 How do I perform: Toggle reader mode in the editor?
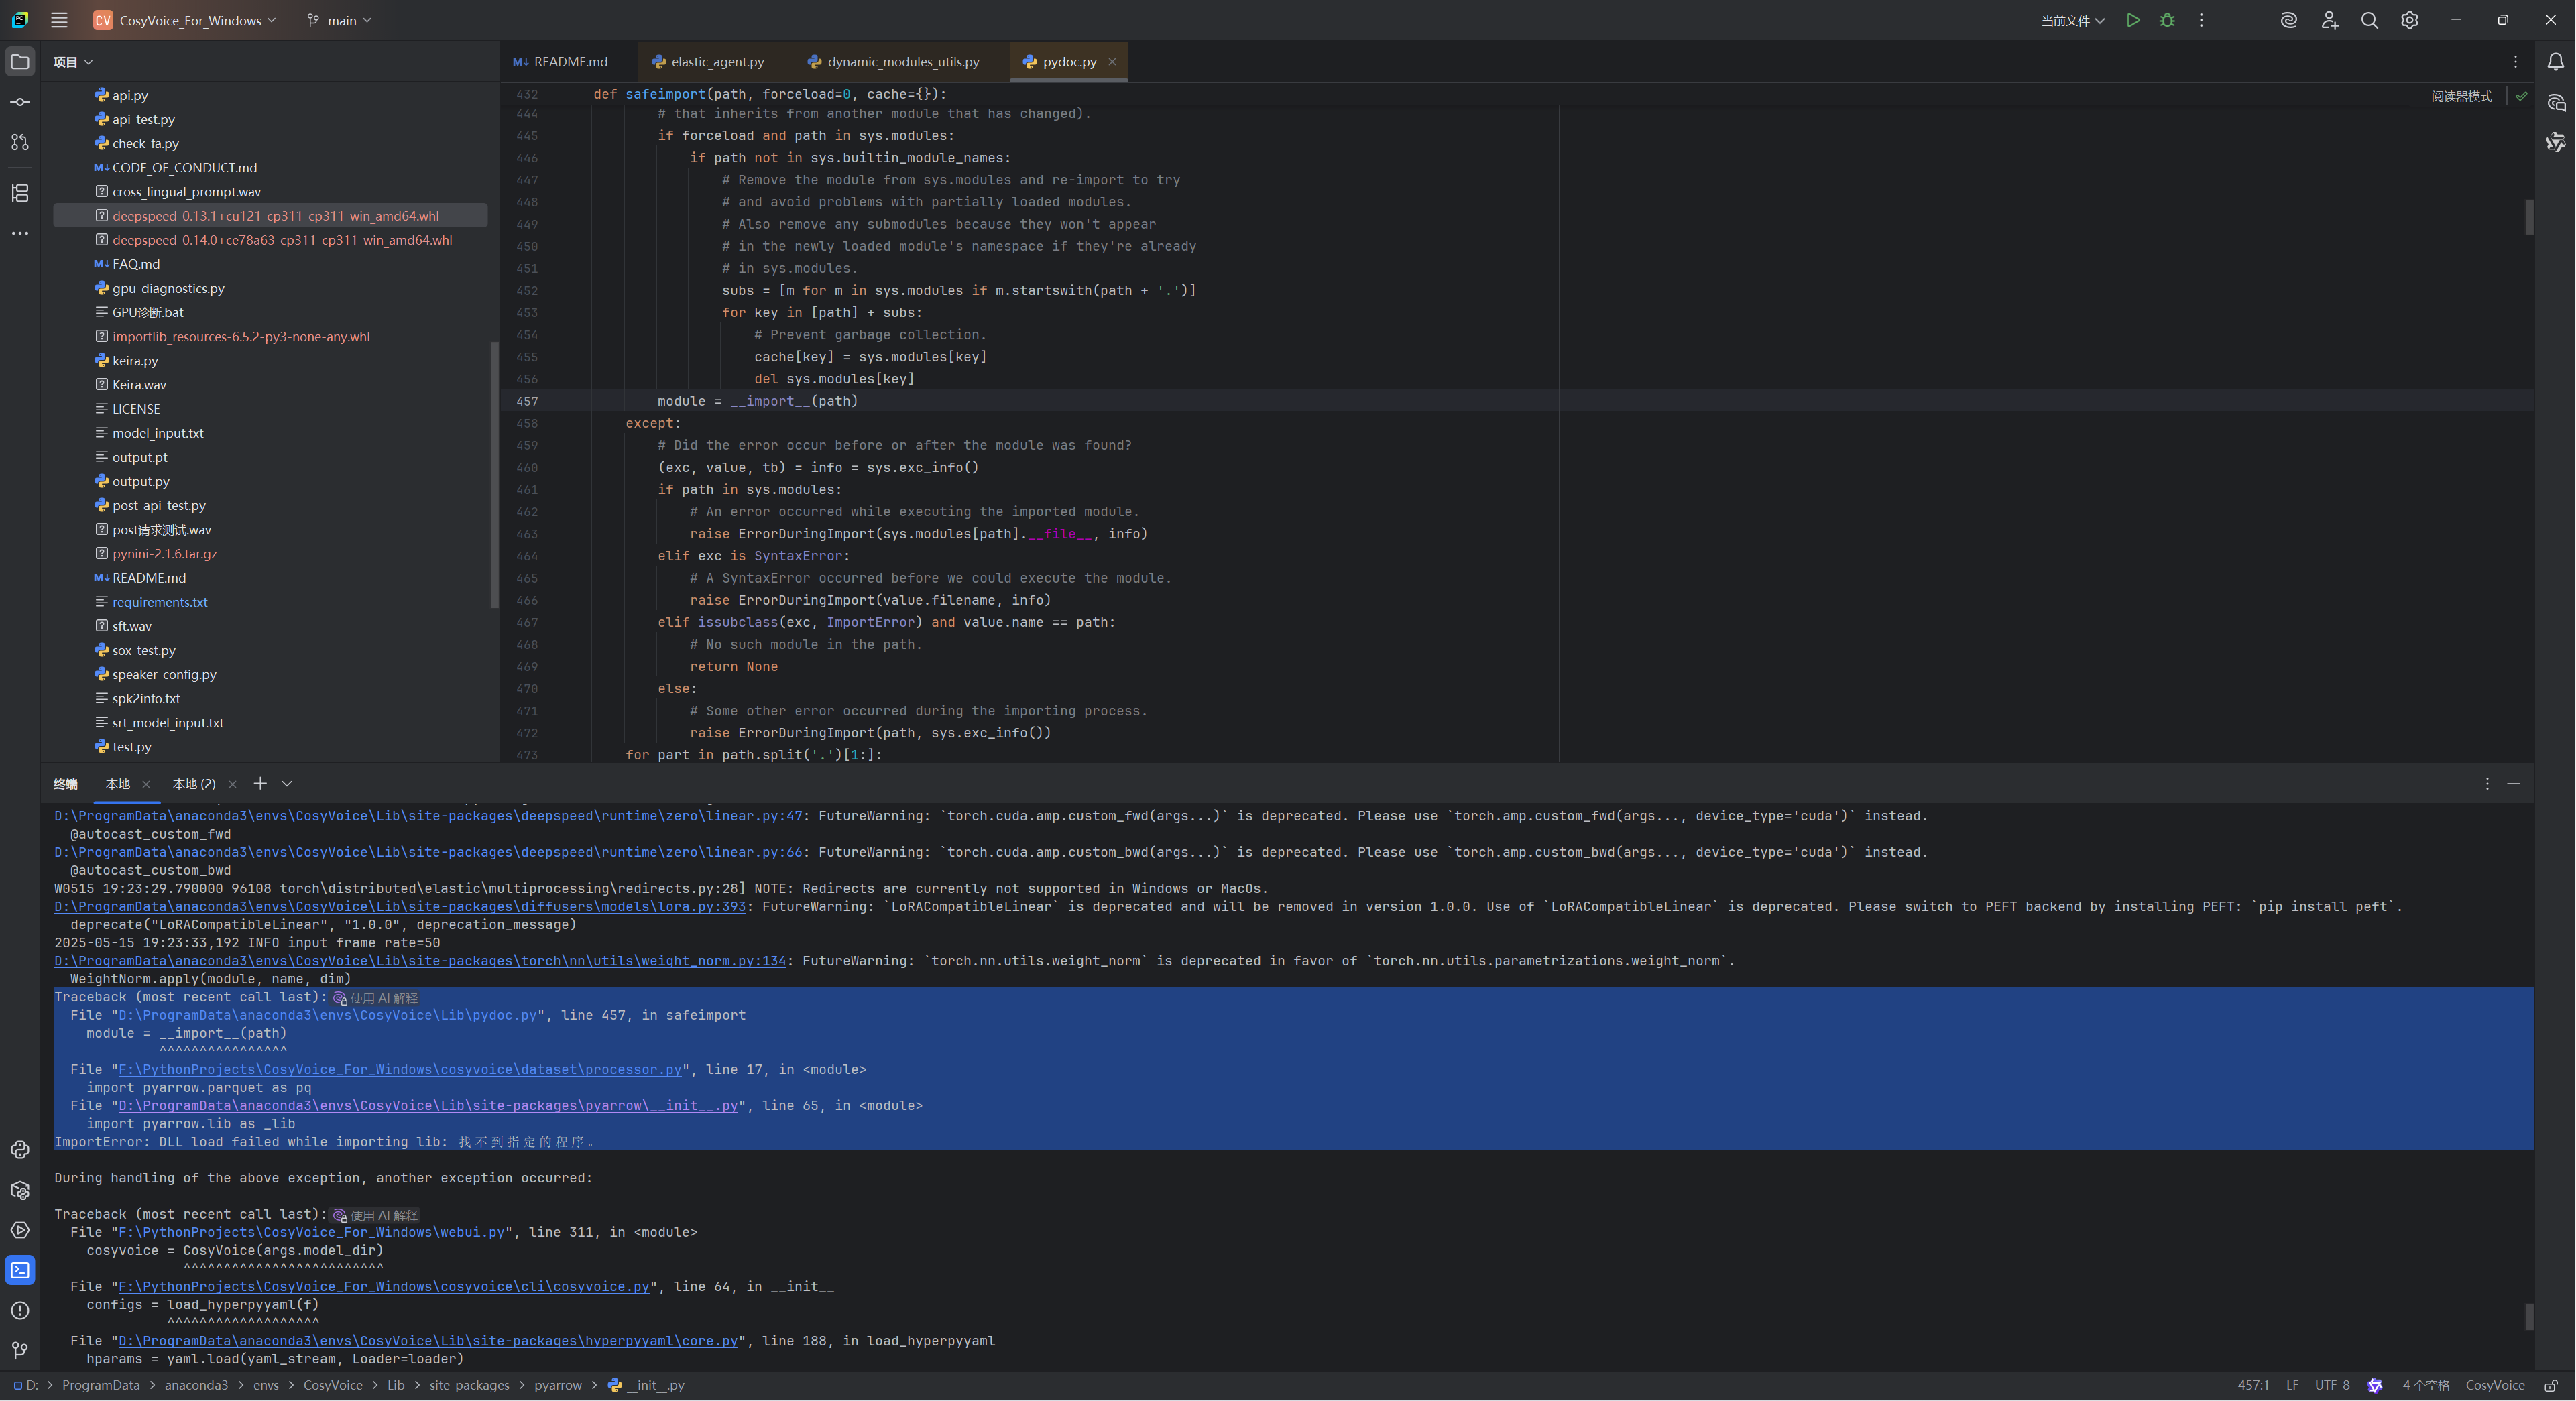(2461, 96)
